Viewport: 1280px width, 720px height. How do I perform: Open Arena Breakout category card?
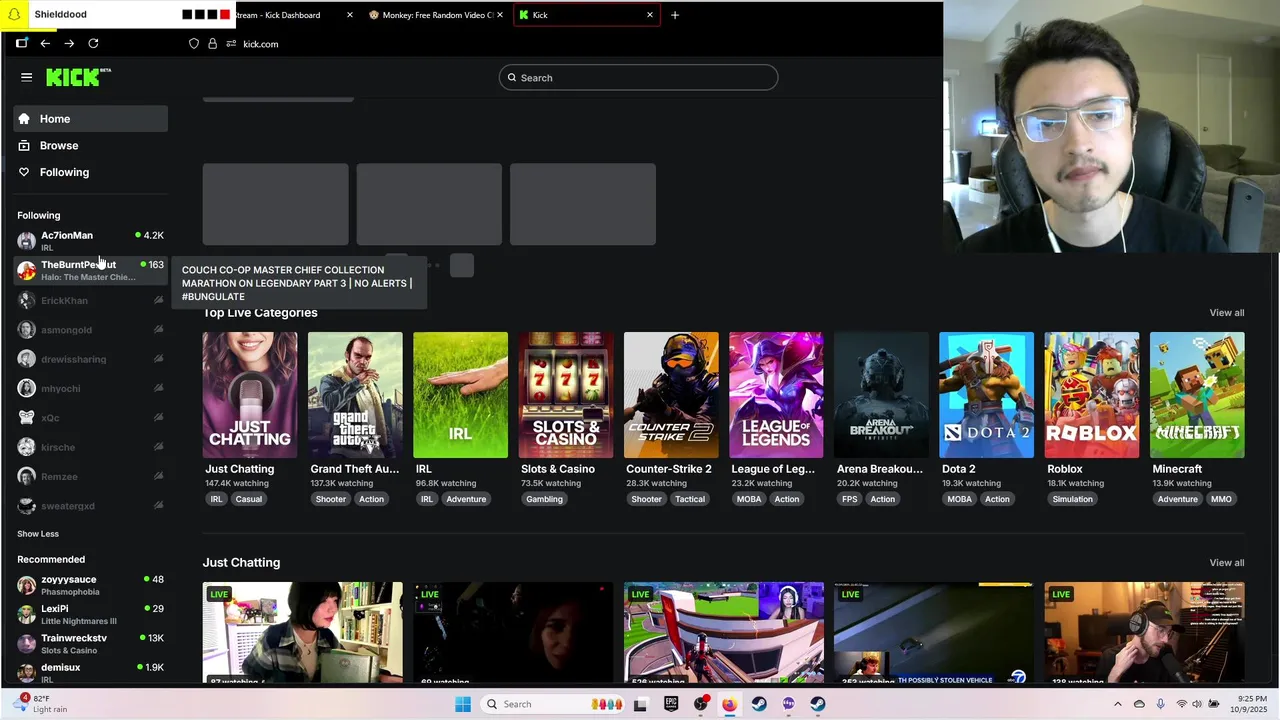(881, 395)
